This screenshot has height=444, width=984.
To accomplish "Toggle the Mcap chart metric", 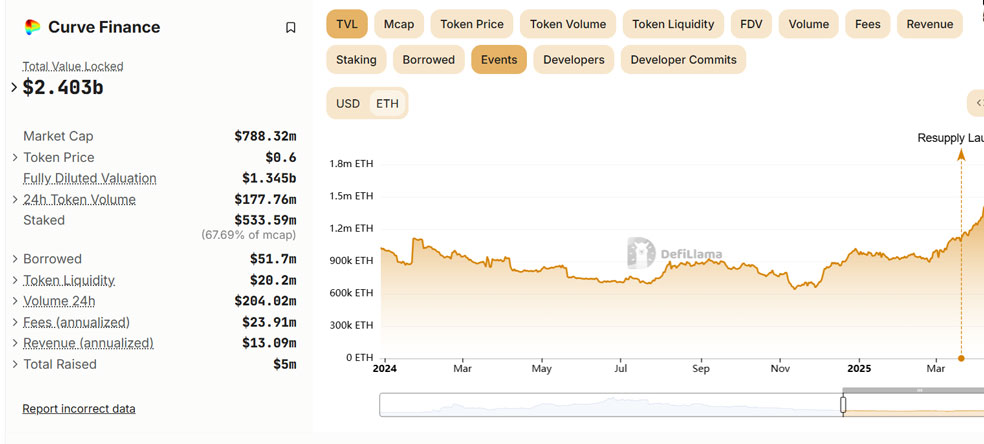I will tap(399, 24).
